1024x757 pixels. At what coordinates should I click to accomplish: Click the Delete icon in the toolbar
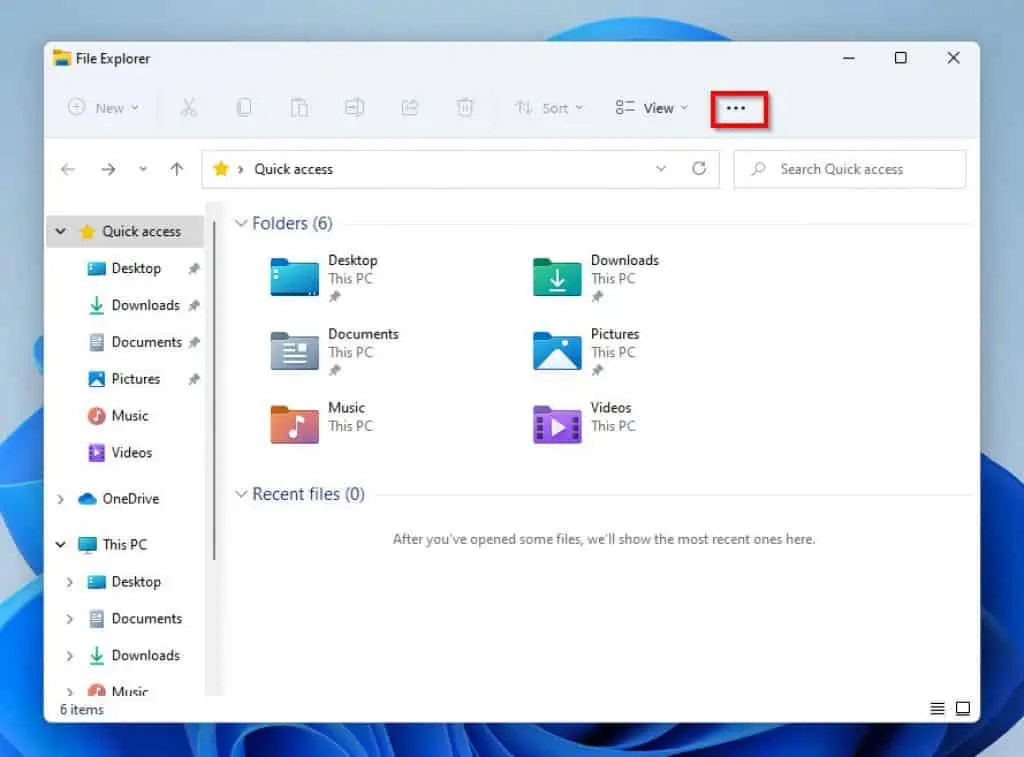click(x=464, y=107)
